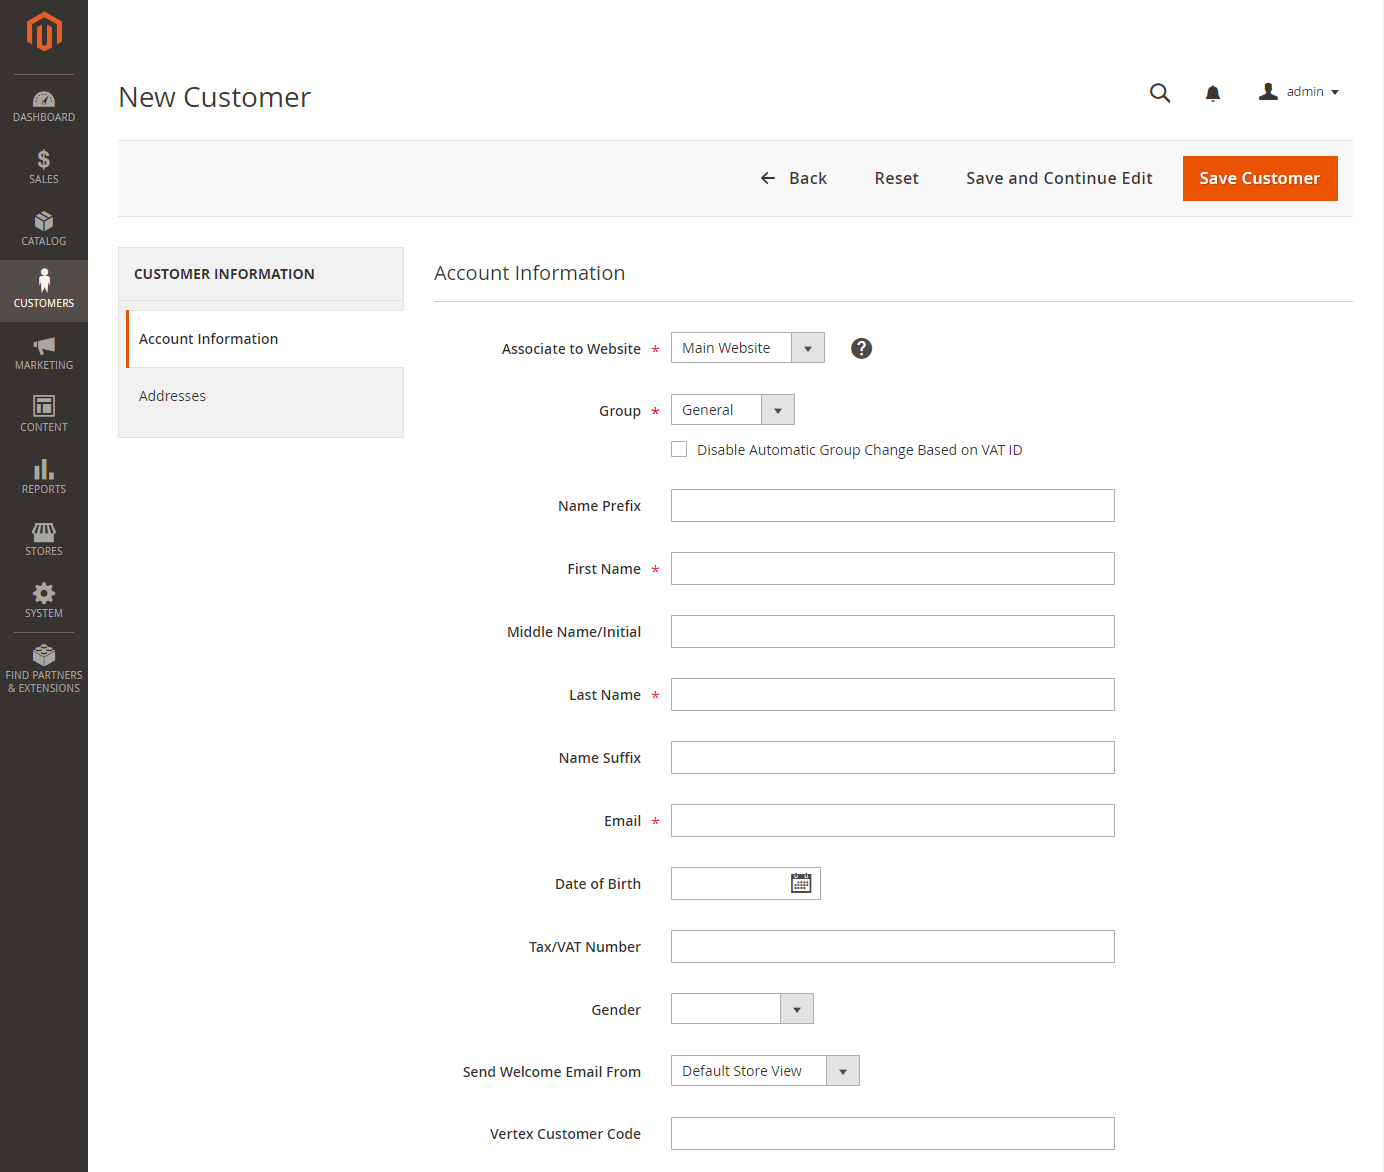The height and width of the screenshot is (1172, 1384).
Task: Open the Marketing megaphone icon
Action: (44, 345)
